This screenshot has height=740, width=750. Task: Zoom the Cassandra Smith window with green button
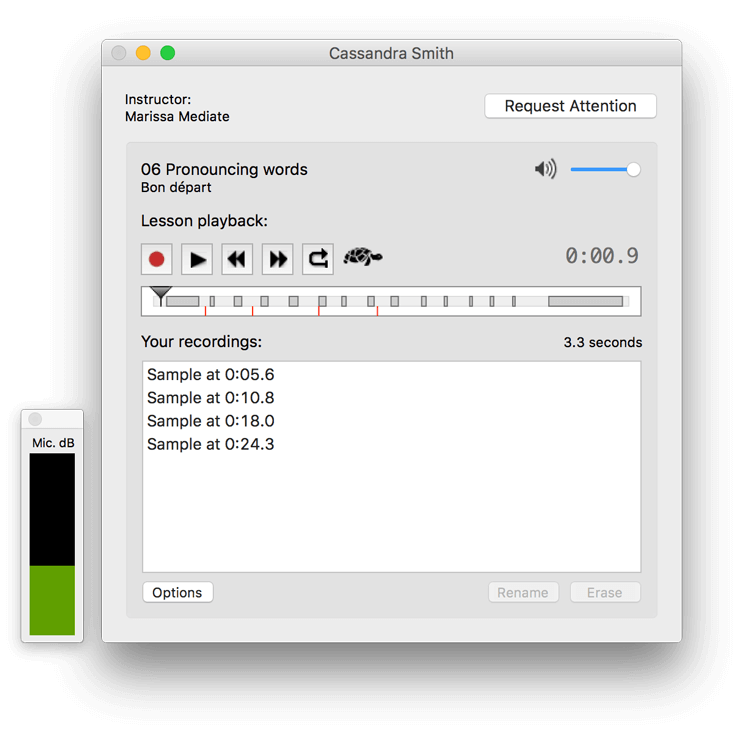point(167,53)
